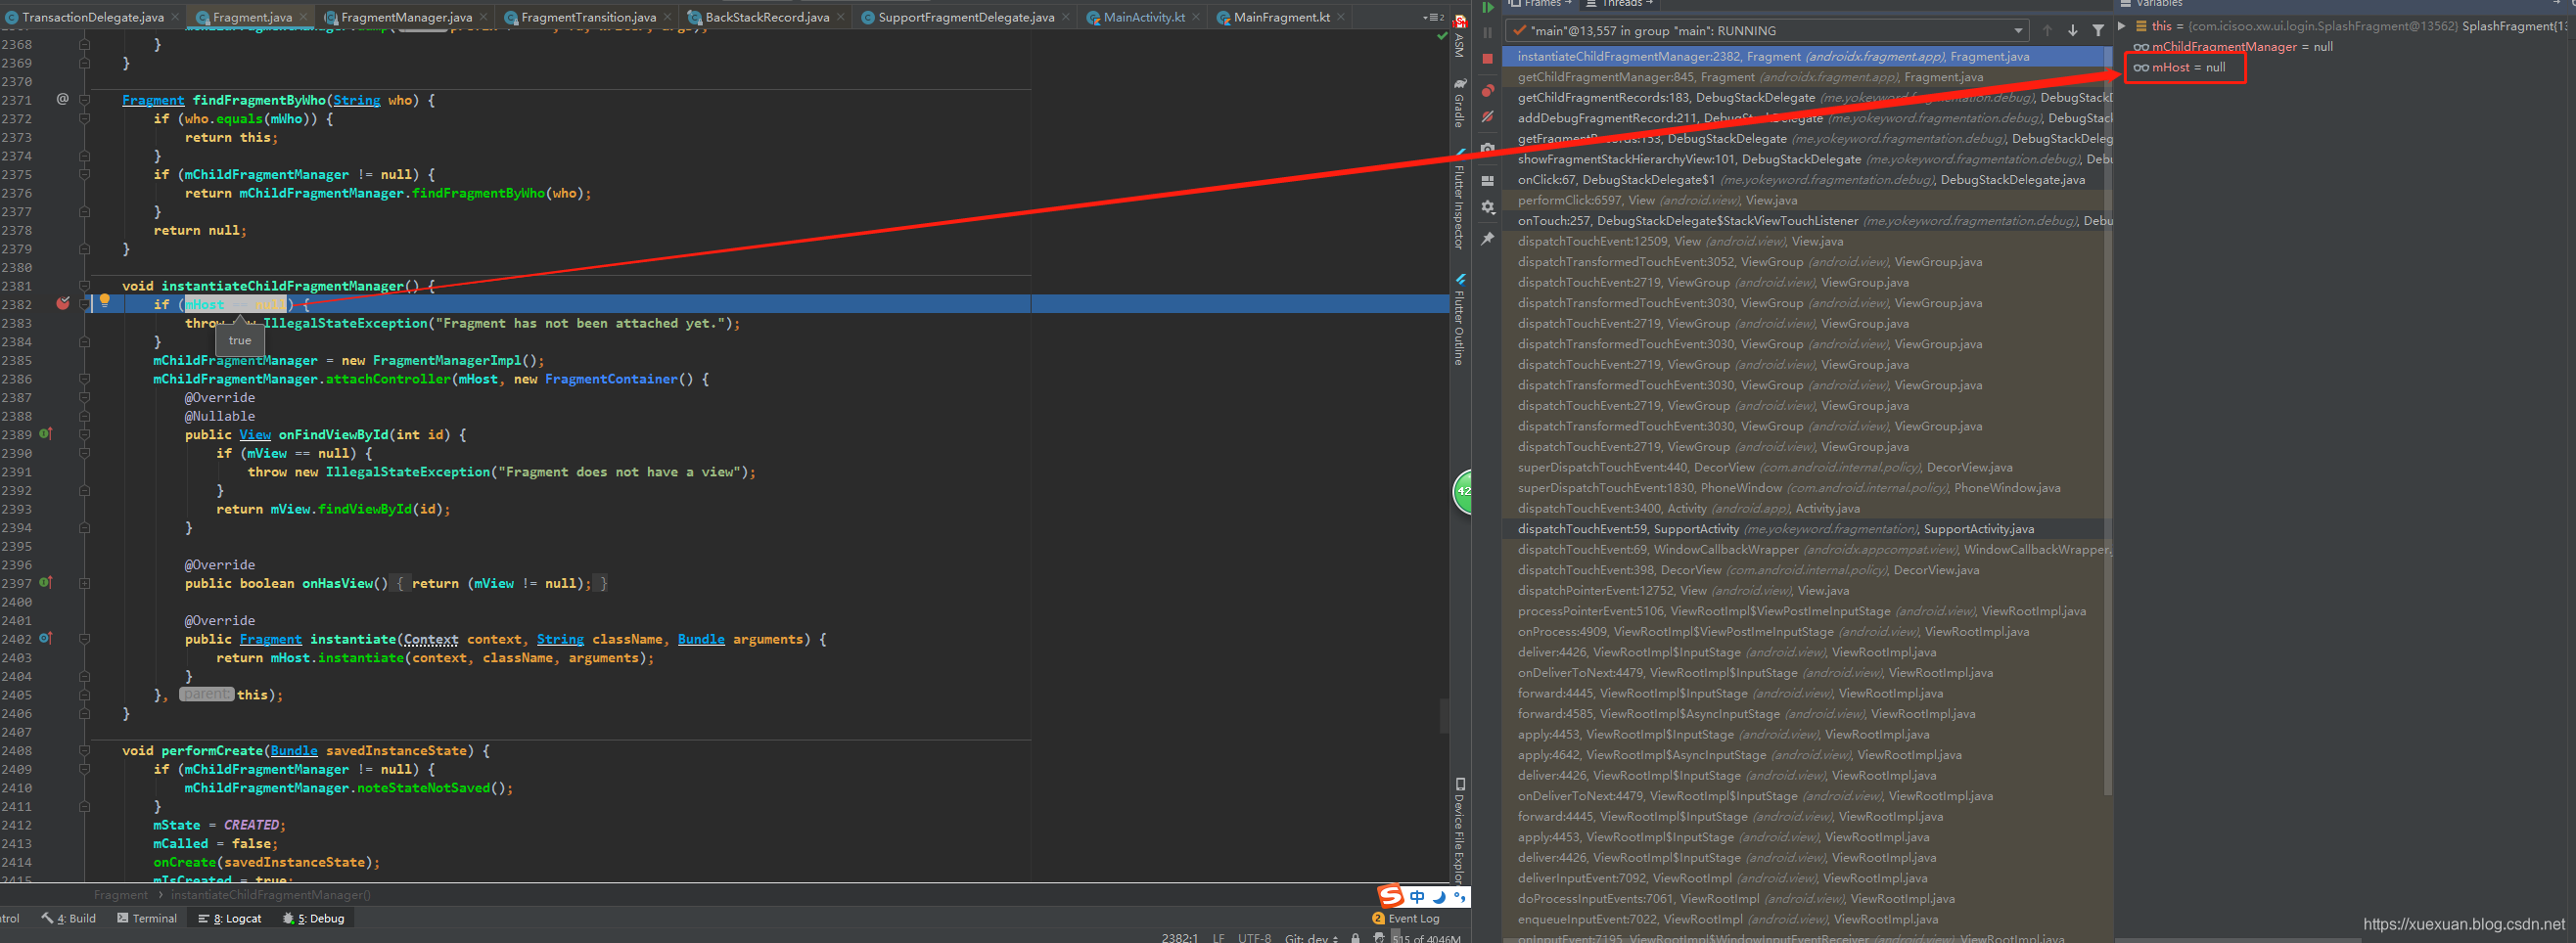The height and width of the screenshot is (943, 2576).
Task: Jump to next frame down arrow
Action: pos(2072,31)
